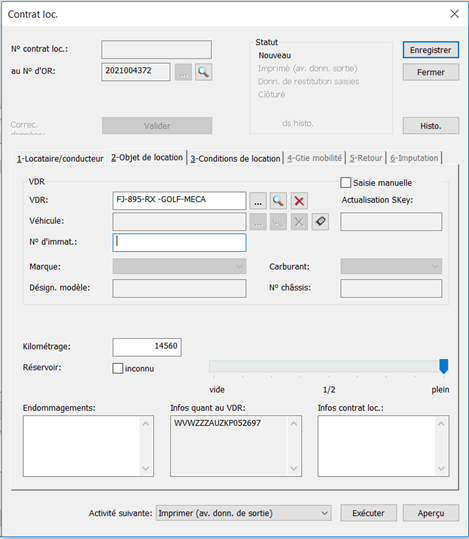Open the browse dots next to N° d'OR

coord(183,72)
